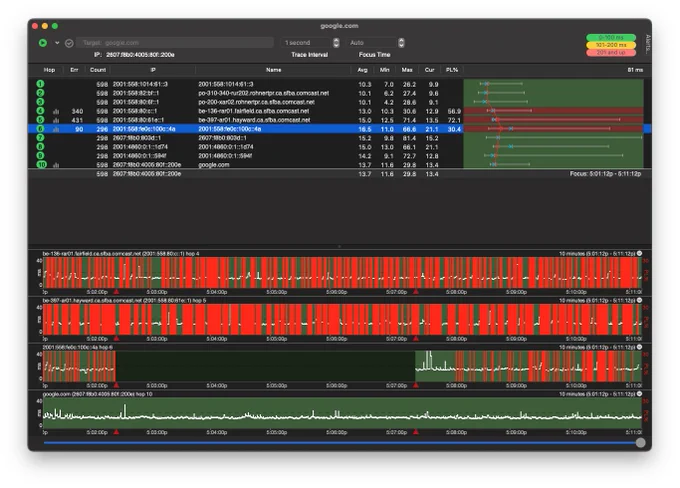The height and width of the screenshot is (488, 680).
Task: Click the Focus 5:01:12p - 5:11:12p label
Action: (x=605, y=174)
